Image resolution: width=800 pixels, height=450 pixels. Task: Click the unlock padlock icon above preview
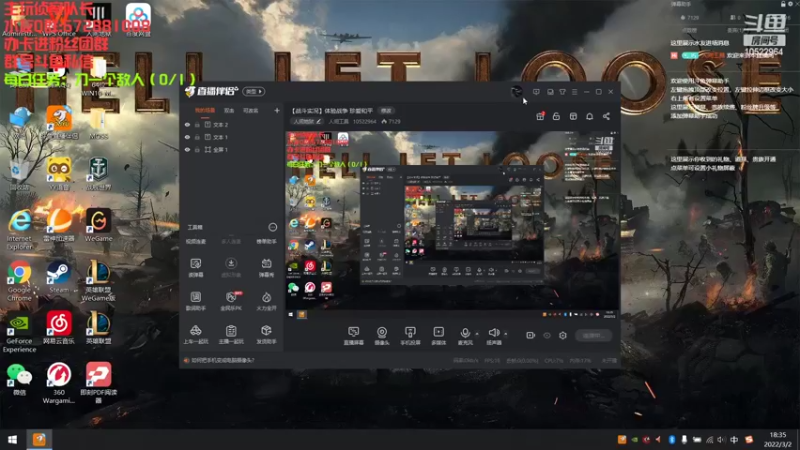click(556, 116)
